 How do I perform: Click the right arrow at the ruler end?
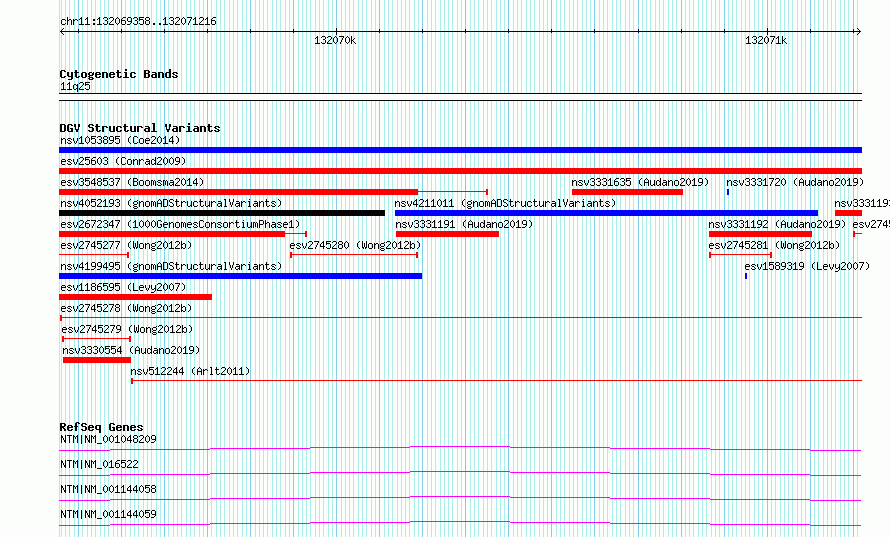point(859,31)
